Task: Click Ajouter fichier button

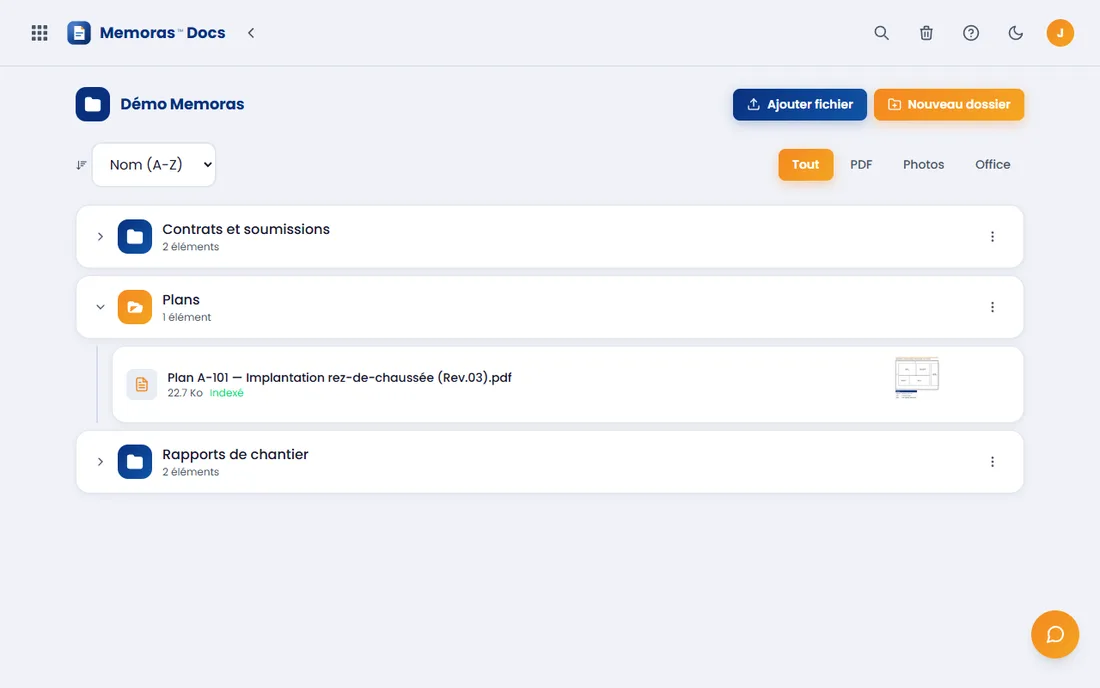Action: 800,104
